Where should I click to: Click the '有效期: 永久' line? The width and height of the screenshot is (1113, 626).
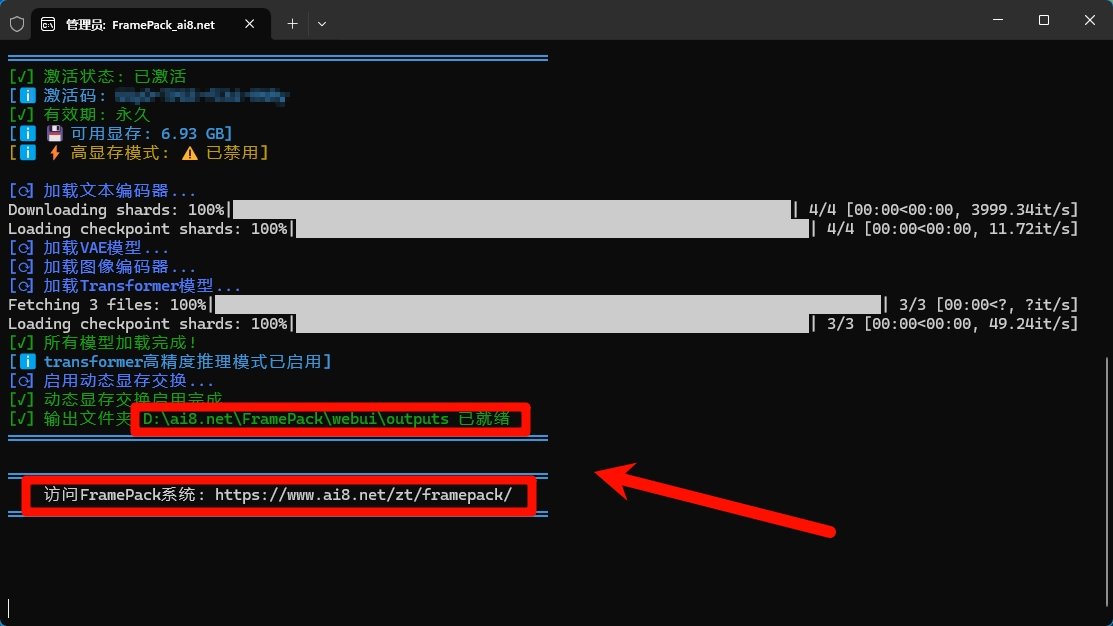[x=80, y=114]
